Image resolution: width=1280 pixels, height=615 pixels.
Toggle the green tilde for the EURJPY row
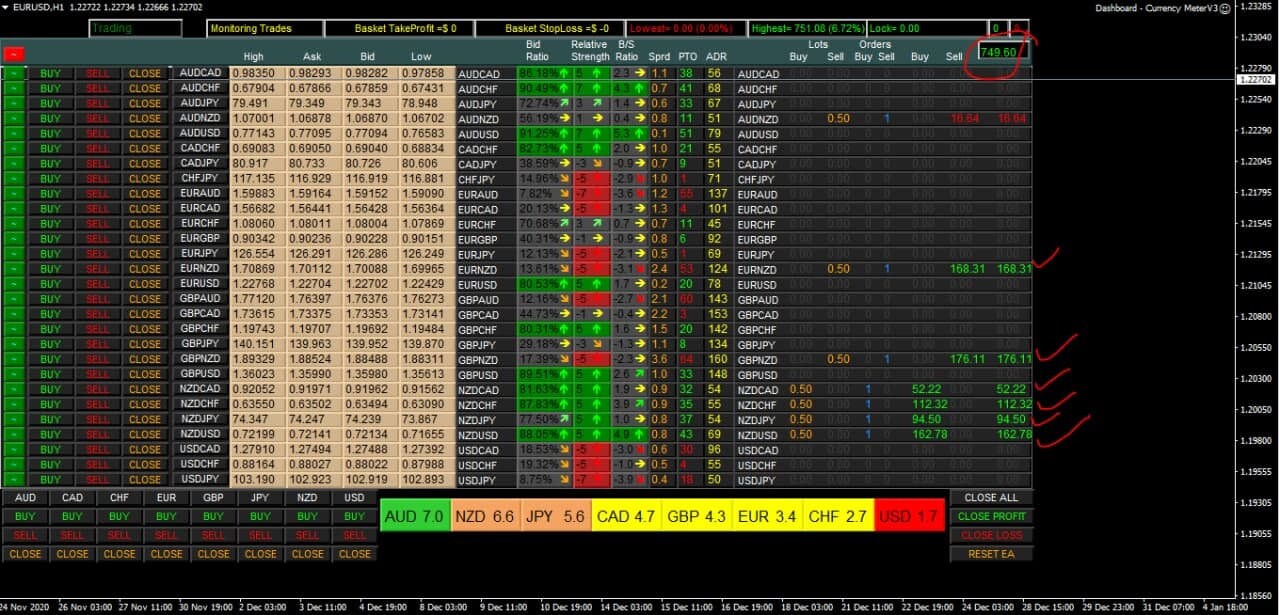click(14, 254)
